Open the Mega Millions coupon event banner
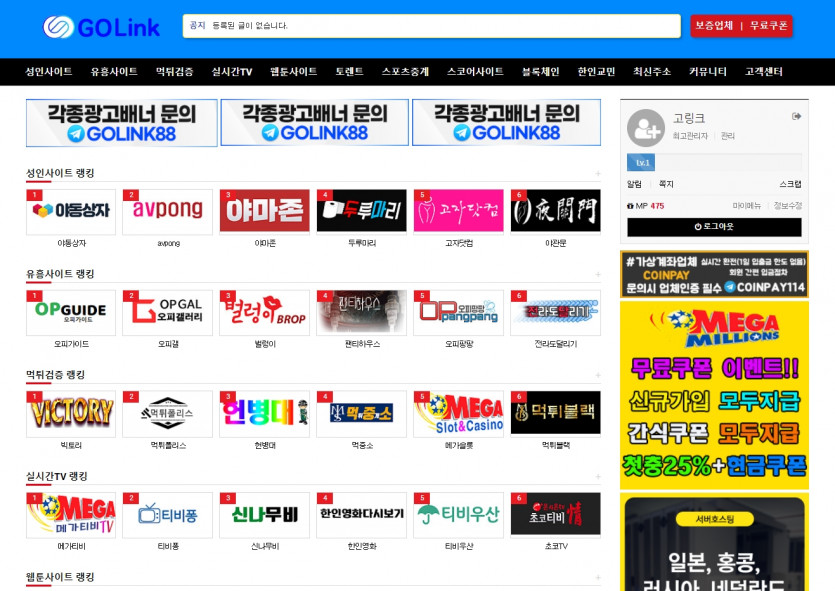835x591 pixels. pos(714,395)
